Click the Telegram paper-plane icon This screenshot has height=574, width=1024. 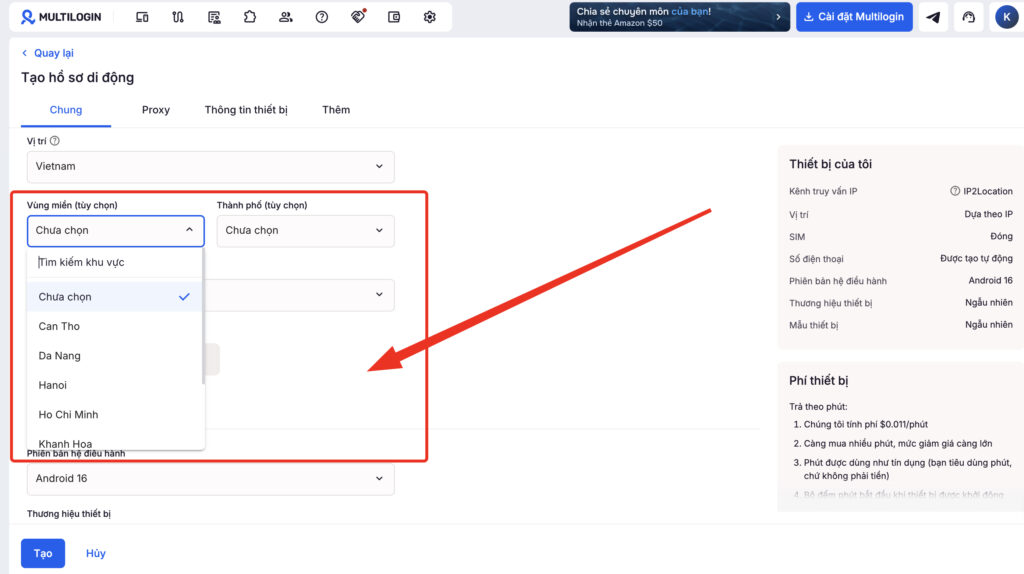tap(933, 17)
